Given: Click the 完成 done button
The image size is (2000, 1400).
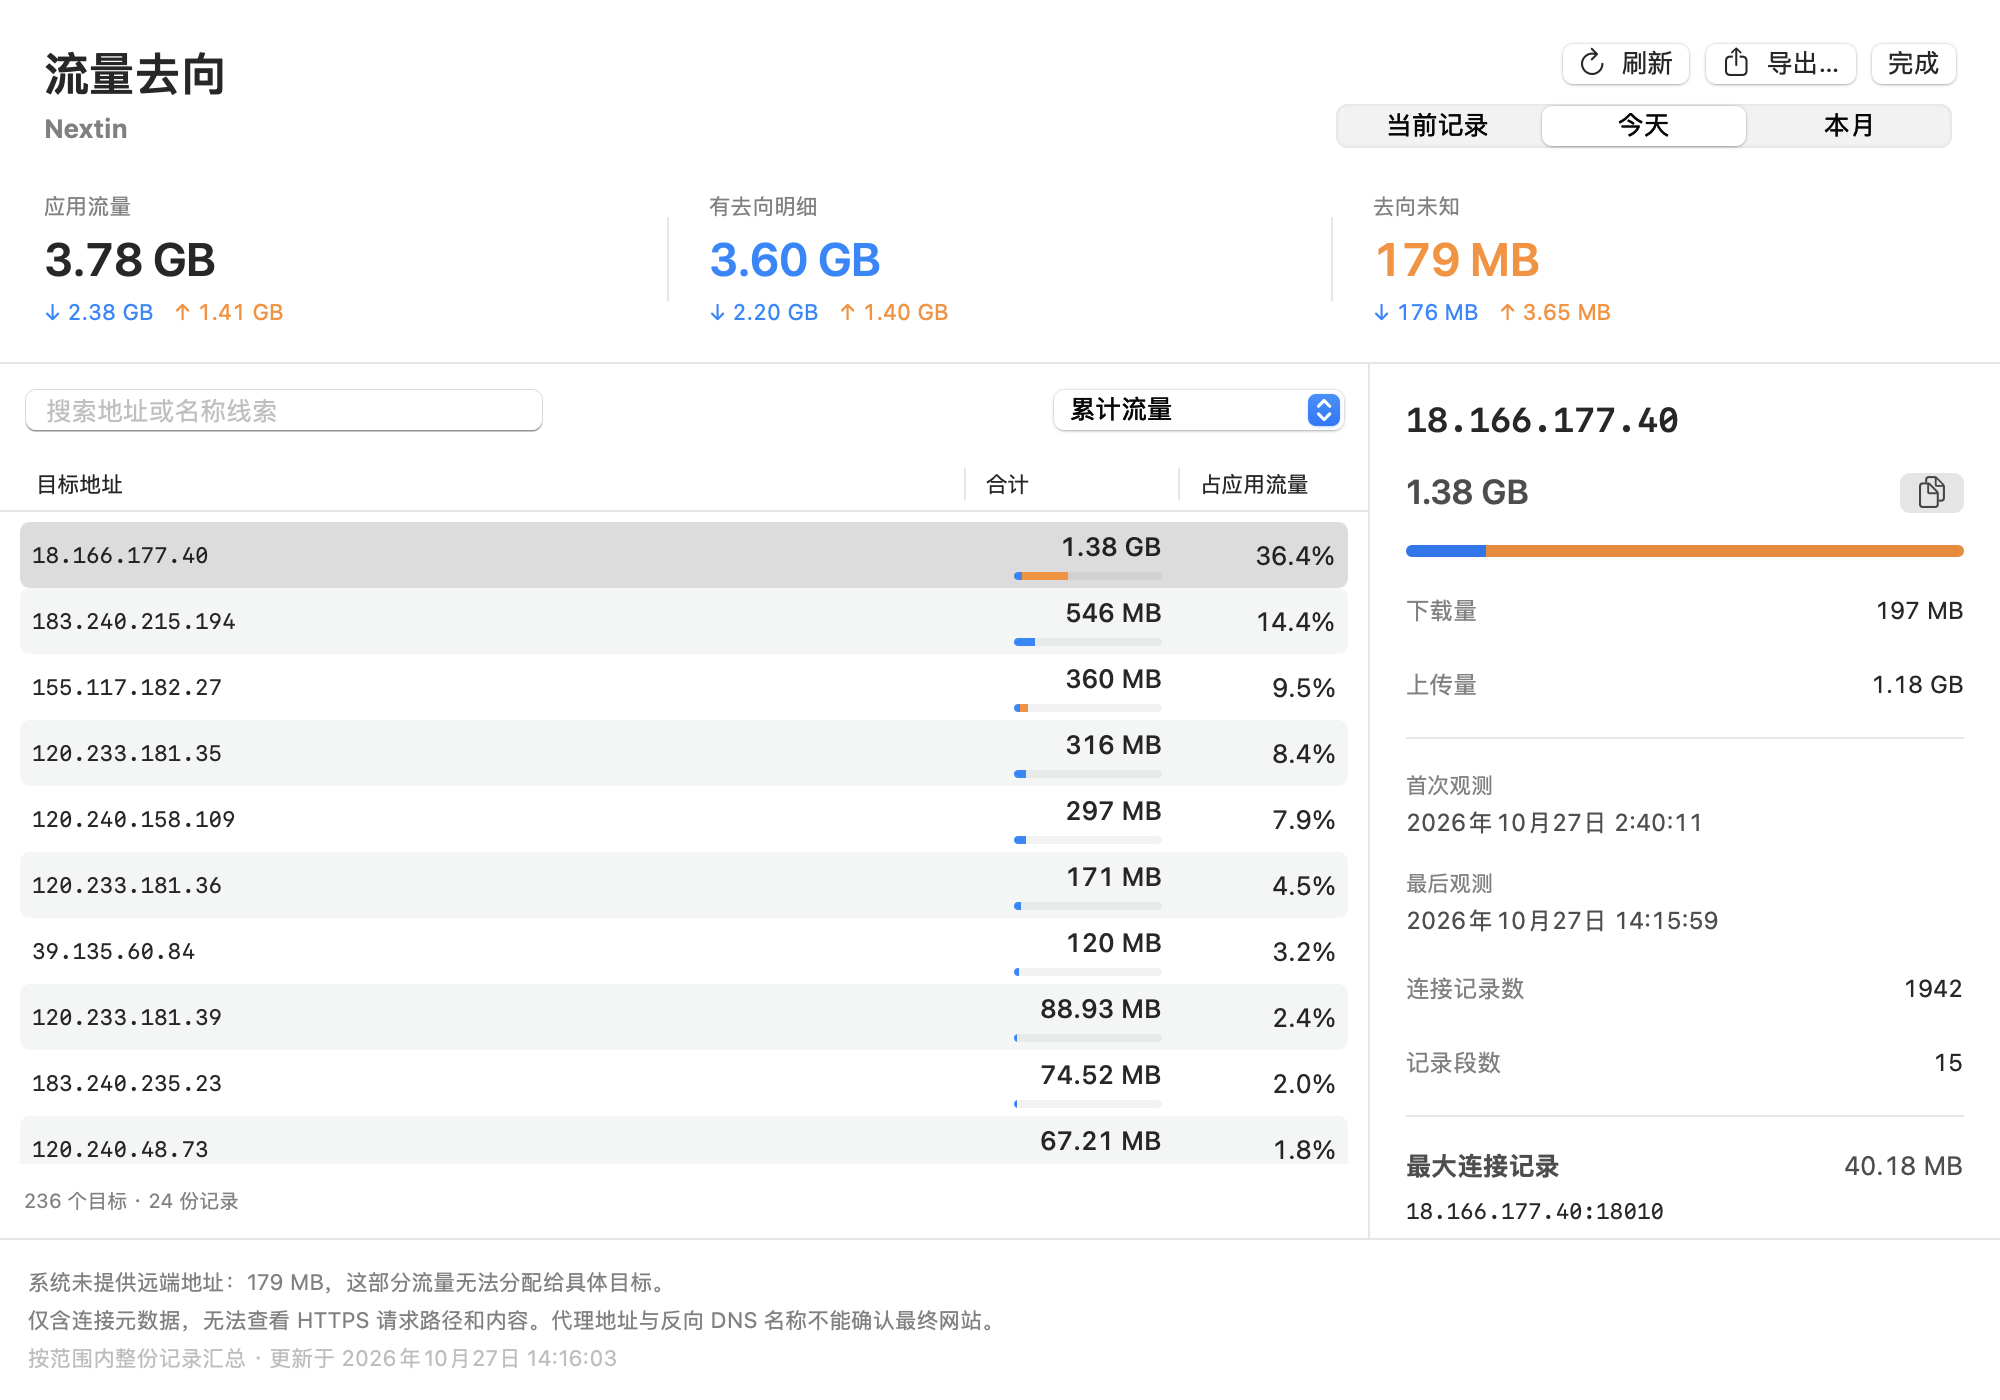Looking at the screenshot, I should (x=1913, y=64).
